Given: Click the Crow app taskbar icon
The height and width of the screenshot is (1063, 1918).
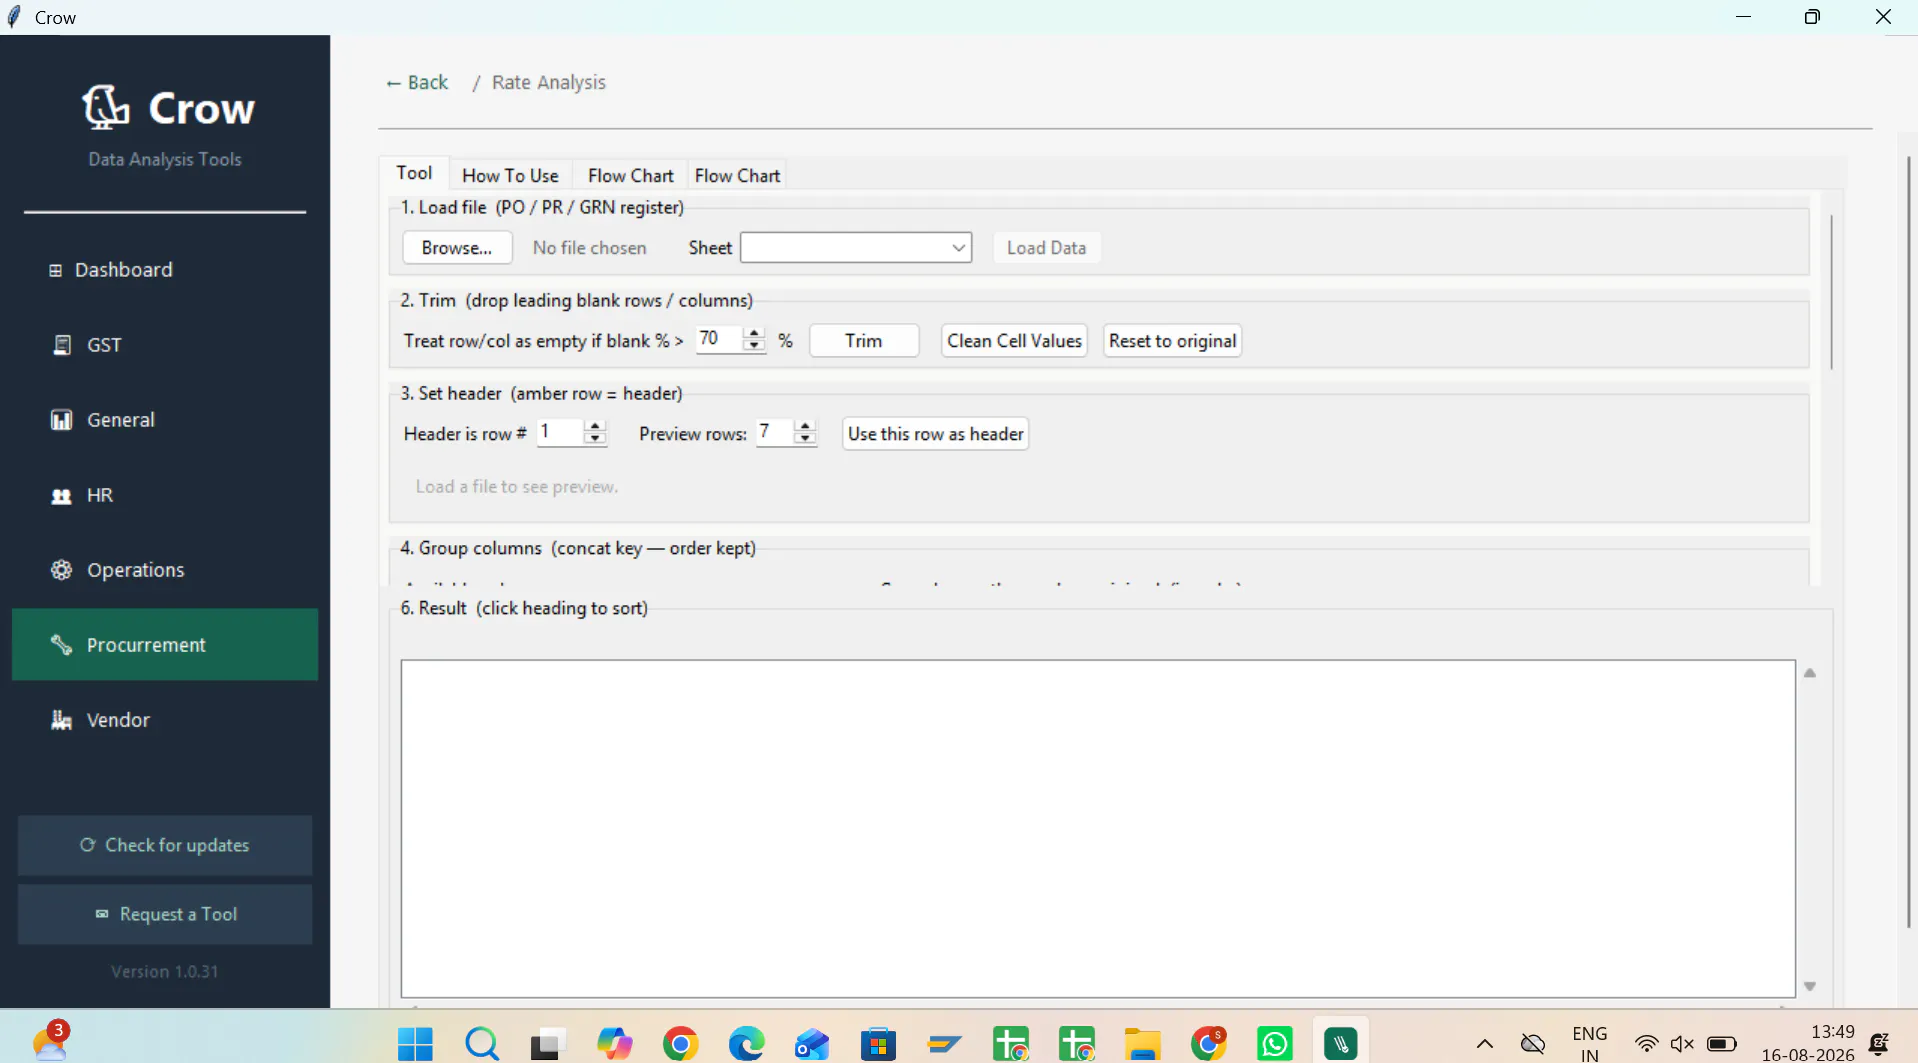Looking at the screenshot, I should pos(1340,1044).
